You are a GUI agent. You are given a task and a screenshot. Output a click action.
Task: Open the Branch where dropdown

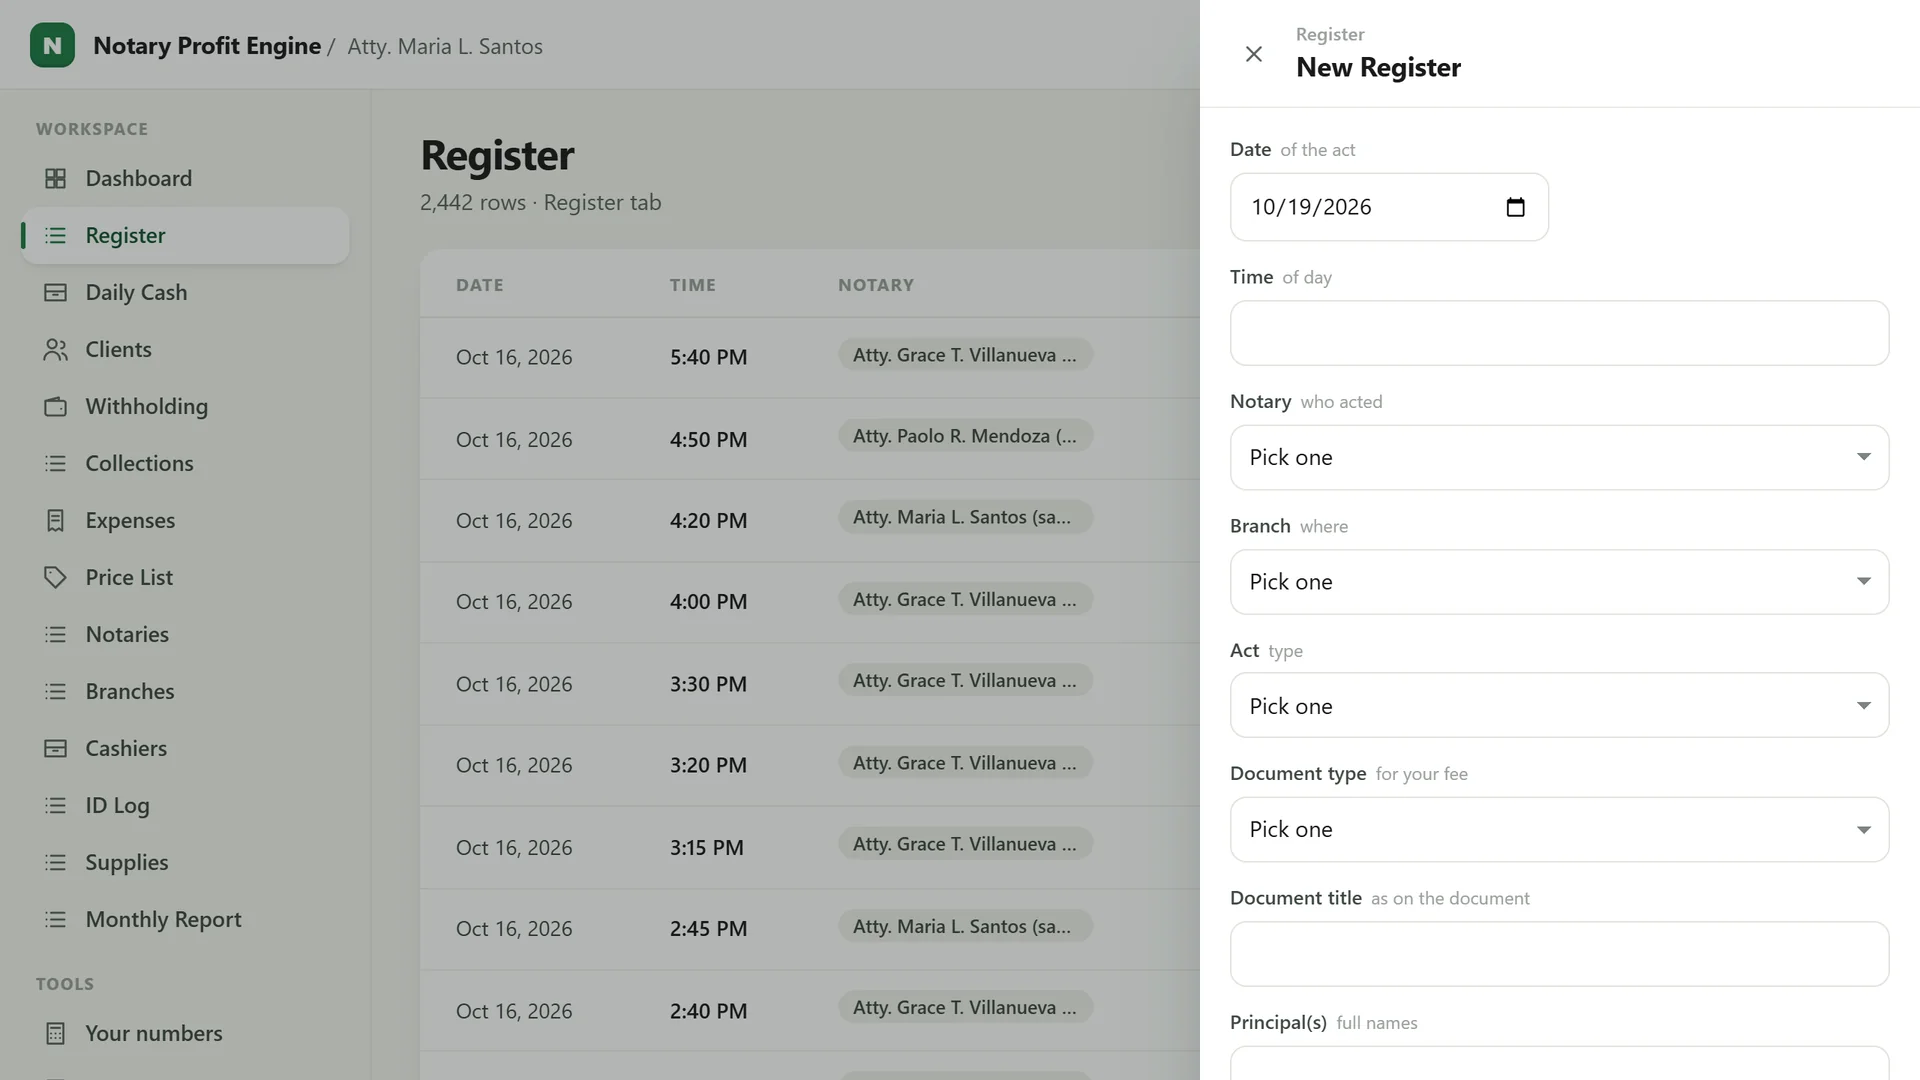[x=1559, y=582]
